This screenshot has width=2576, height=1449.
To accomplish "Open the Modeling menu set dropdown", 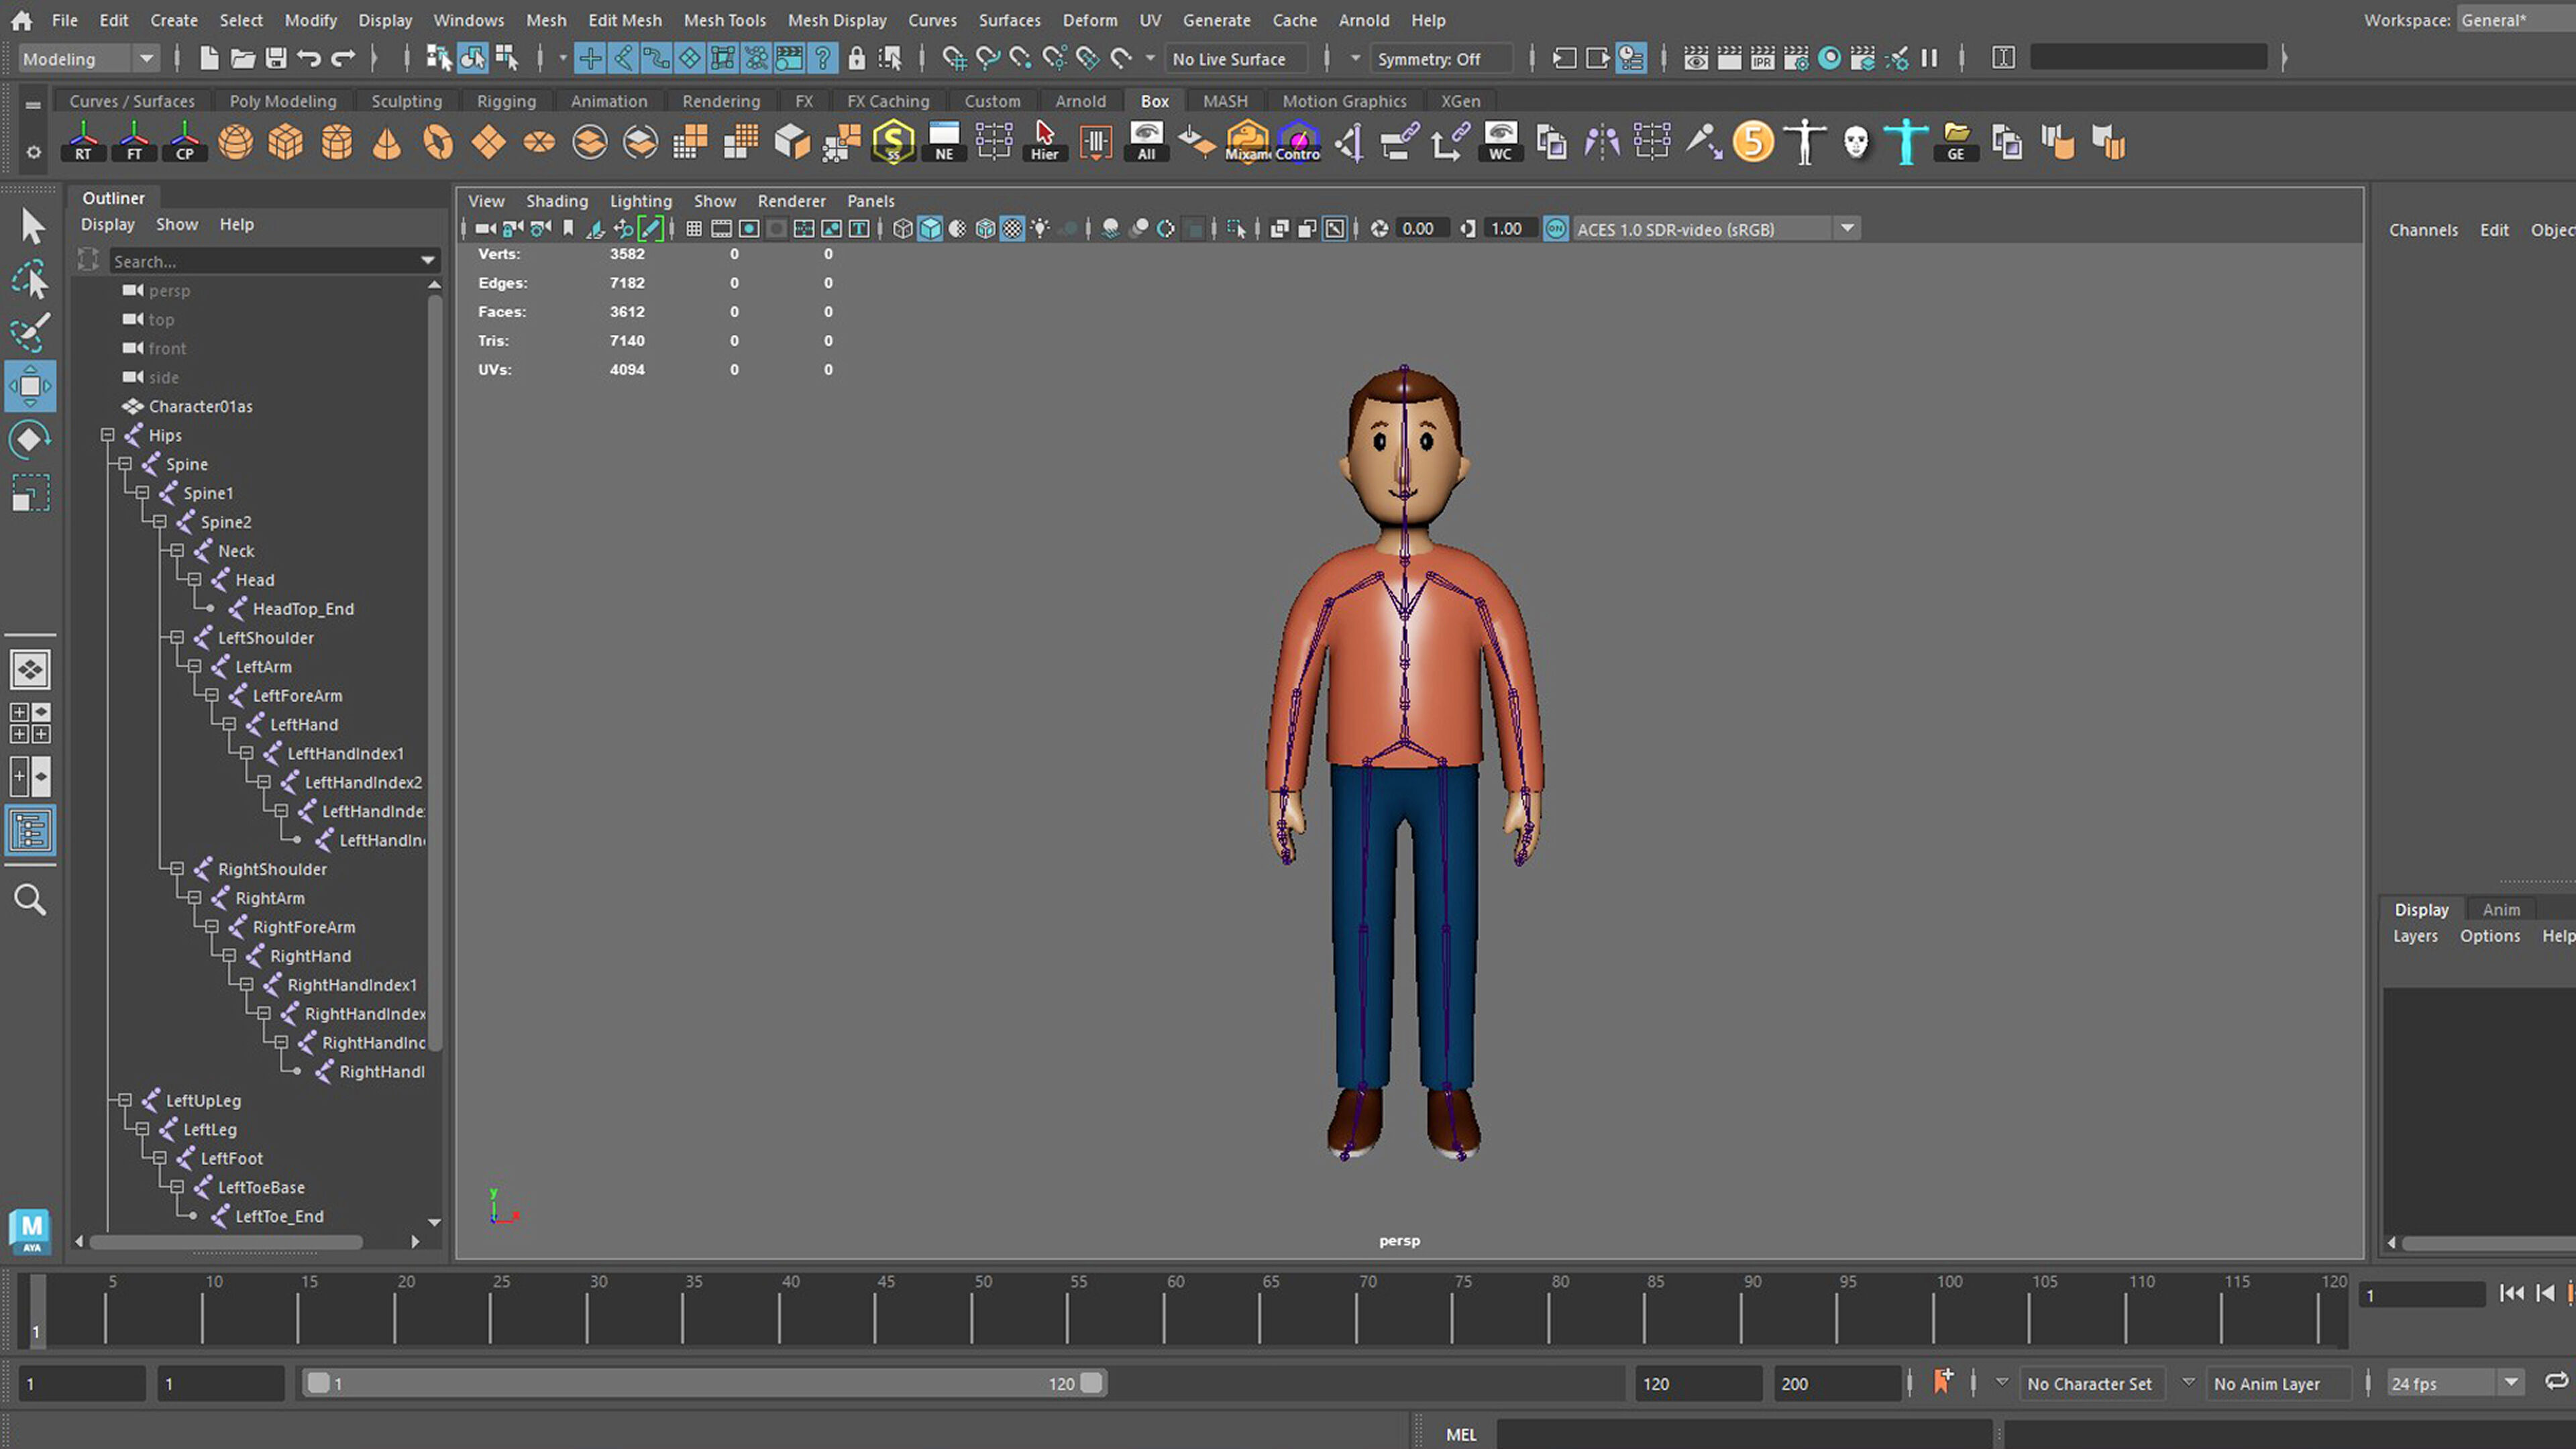I will [x=88, y=58].
